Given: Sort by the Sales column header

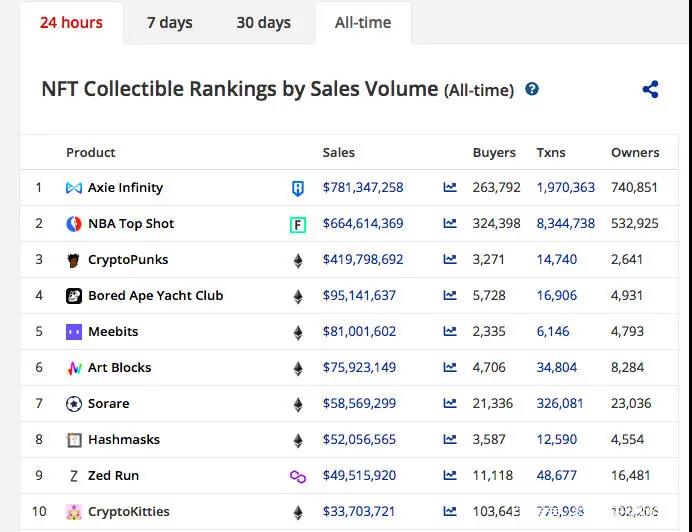Looking at the screenshot, I should (x=339, y=153).
